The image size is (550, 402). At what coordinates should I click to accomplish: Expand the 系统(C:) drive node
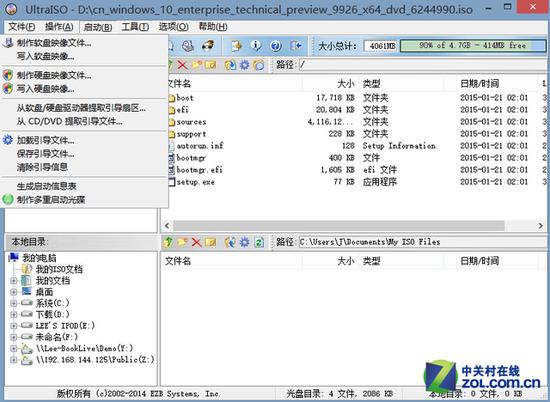click(14, 303)
